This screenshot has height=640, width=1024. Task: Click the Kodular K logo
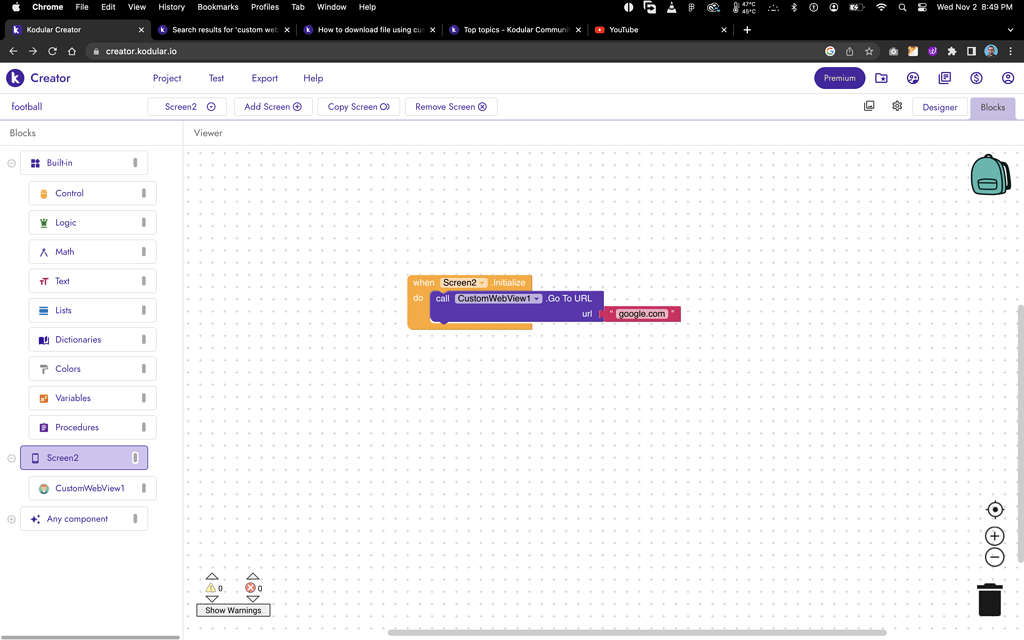tap(15, 78)
